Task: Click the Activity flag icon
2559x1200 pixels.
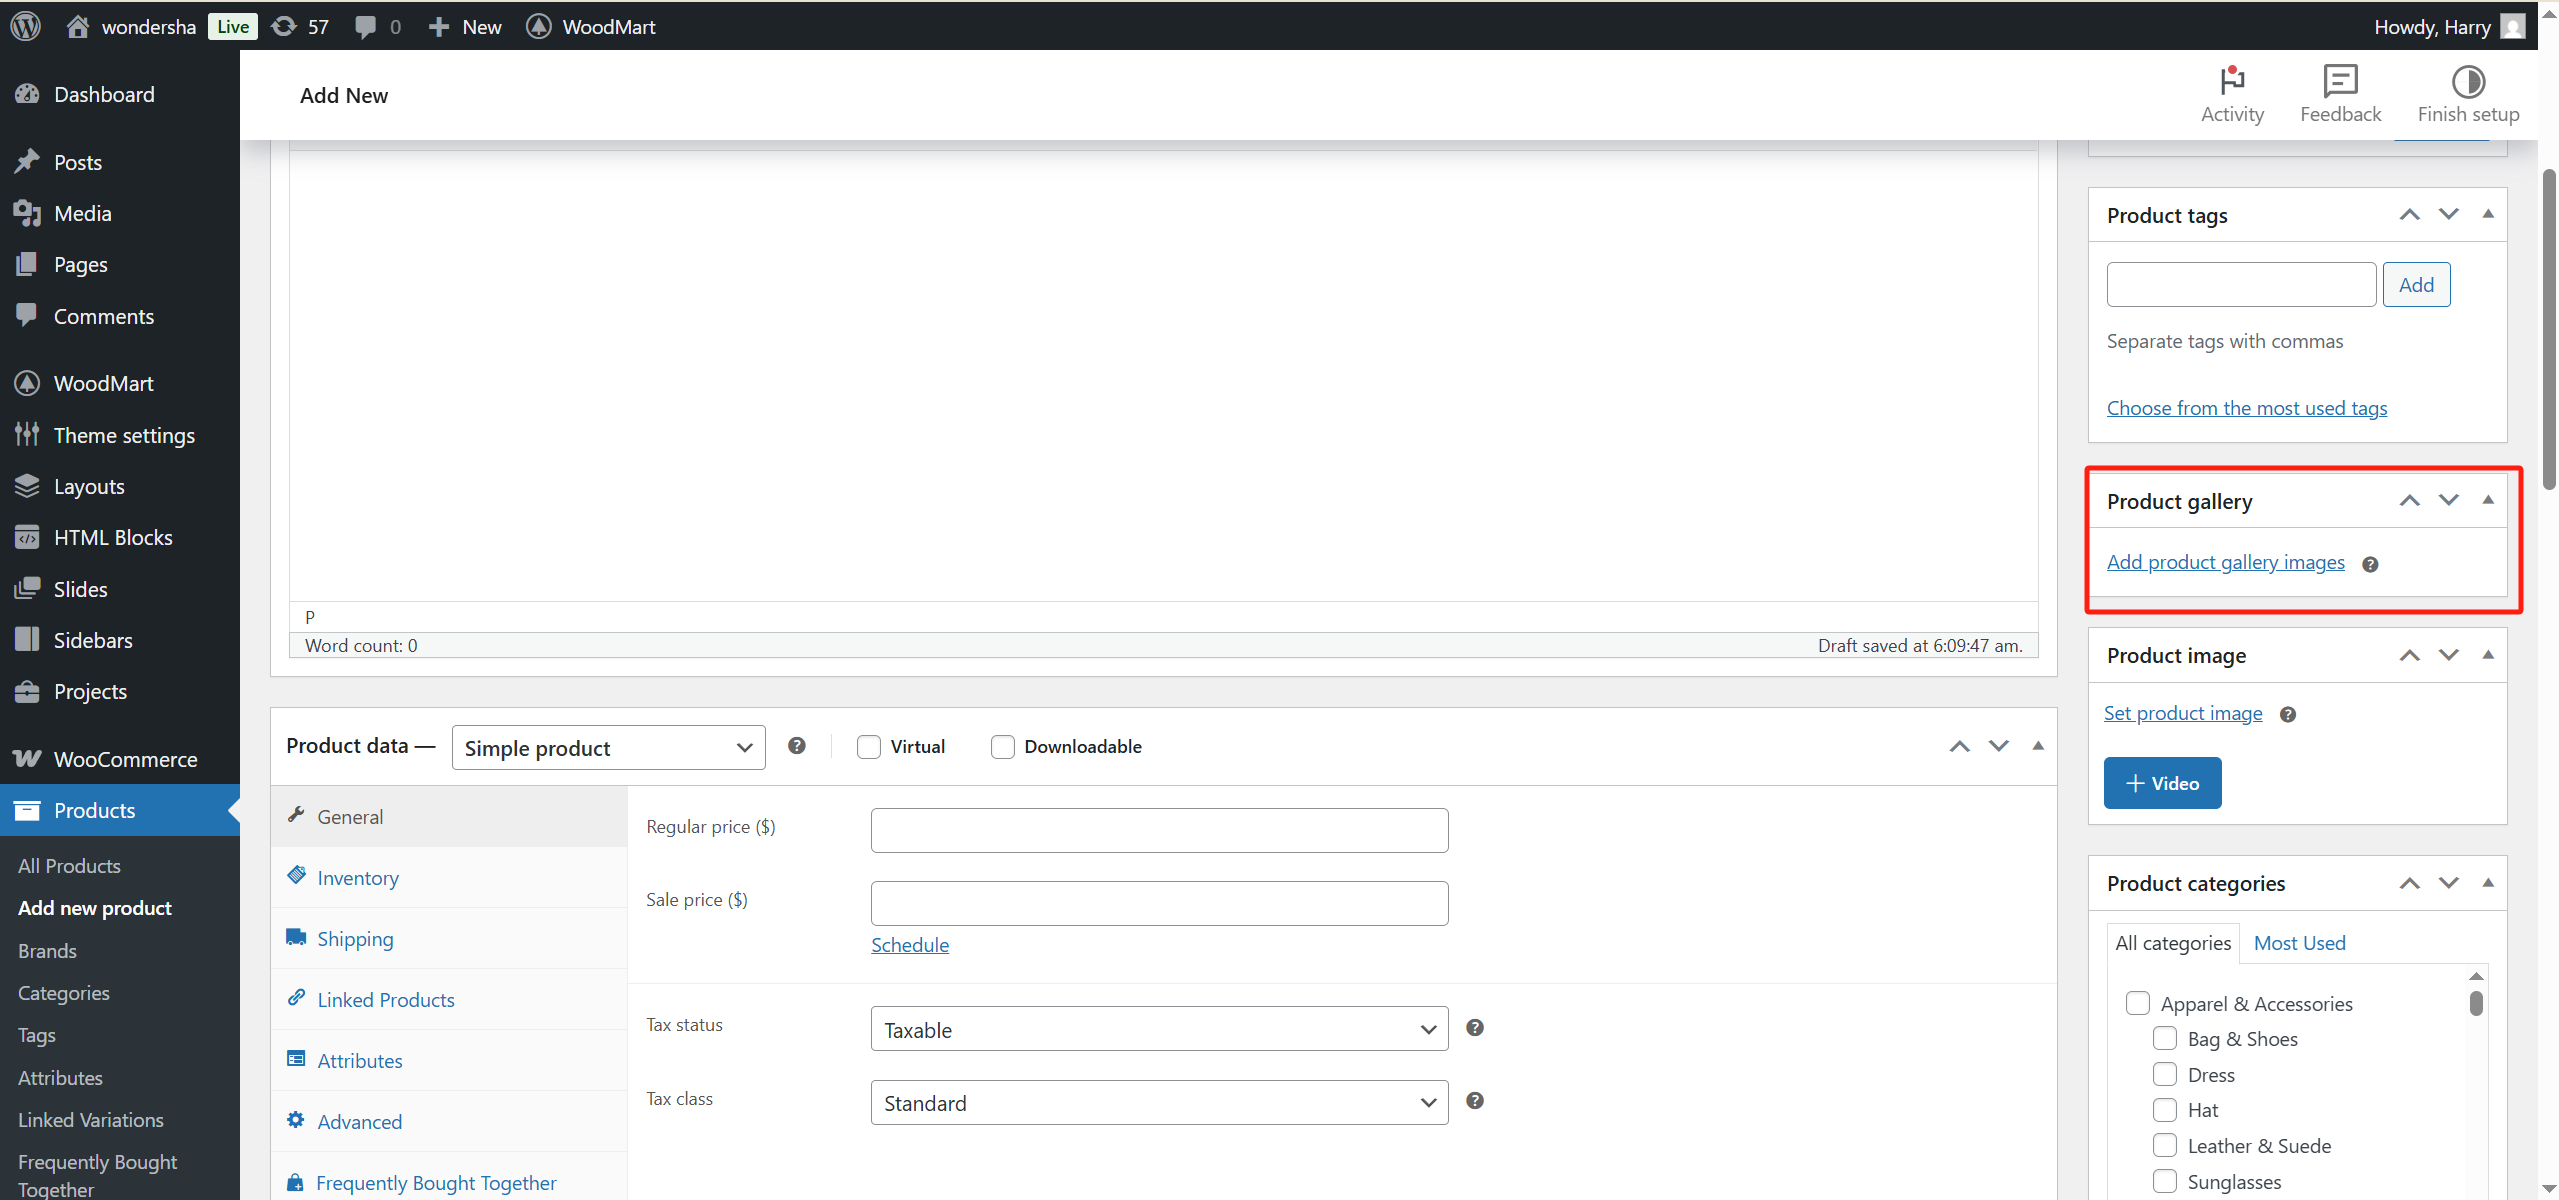Action: point(2232,80)
